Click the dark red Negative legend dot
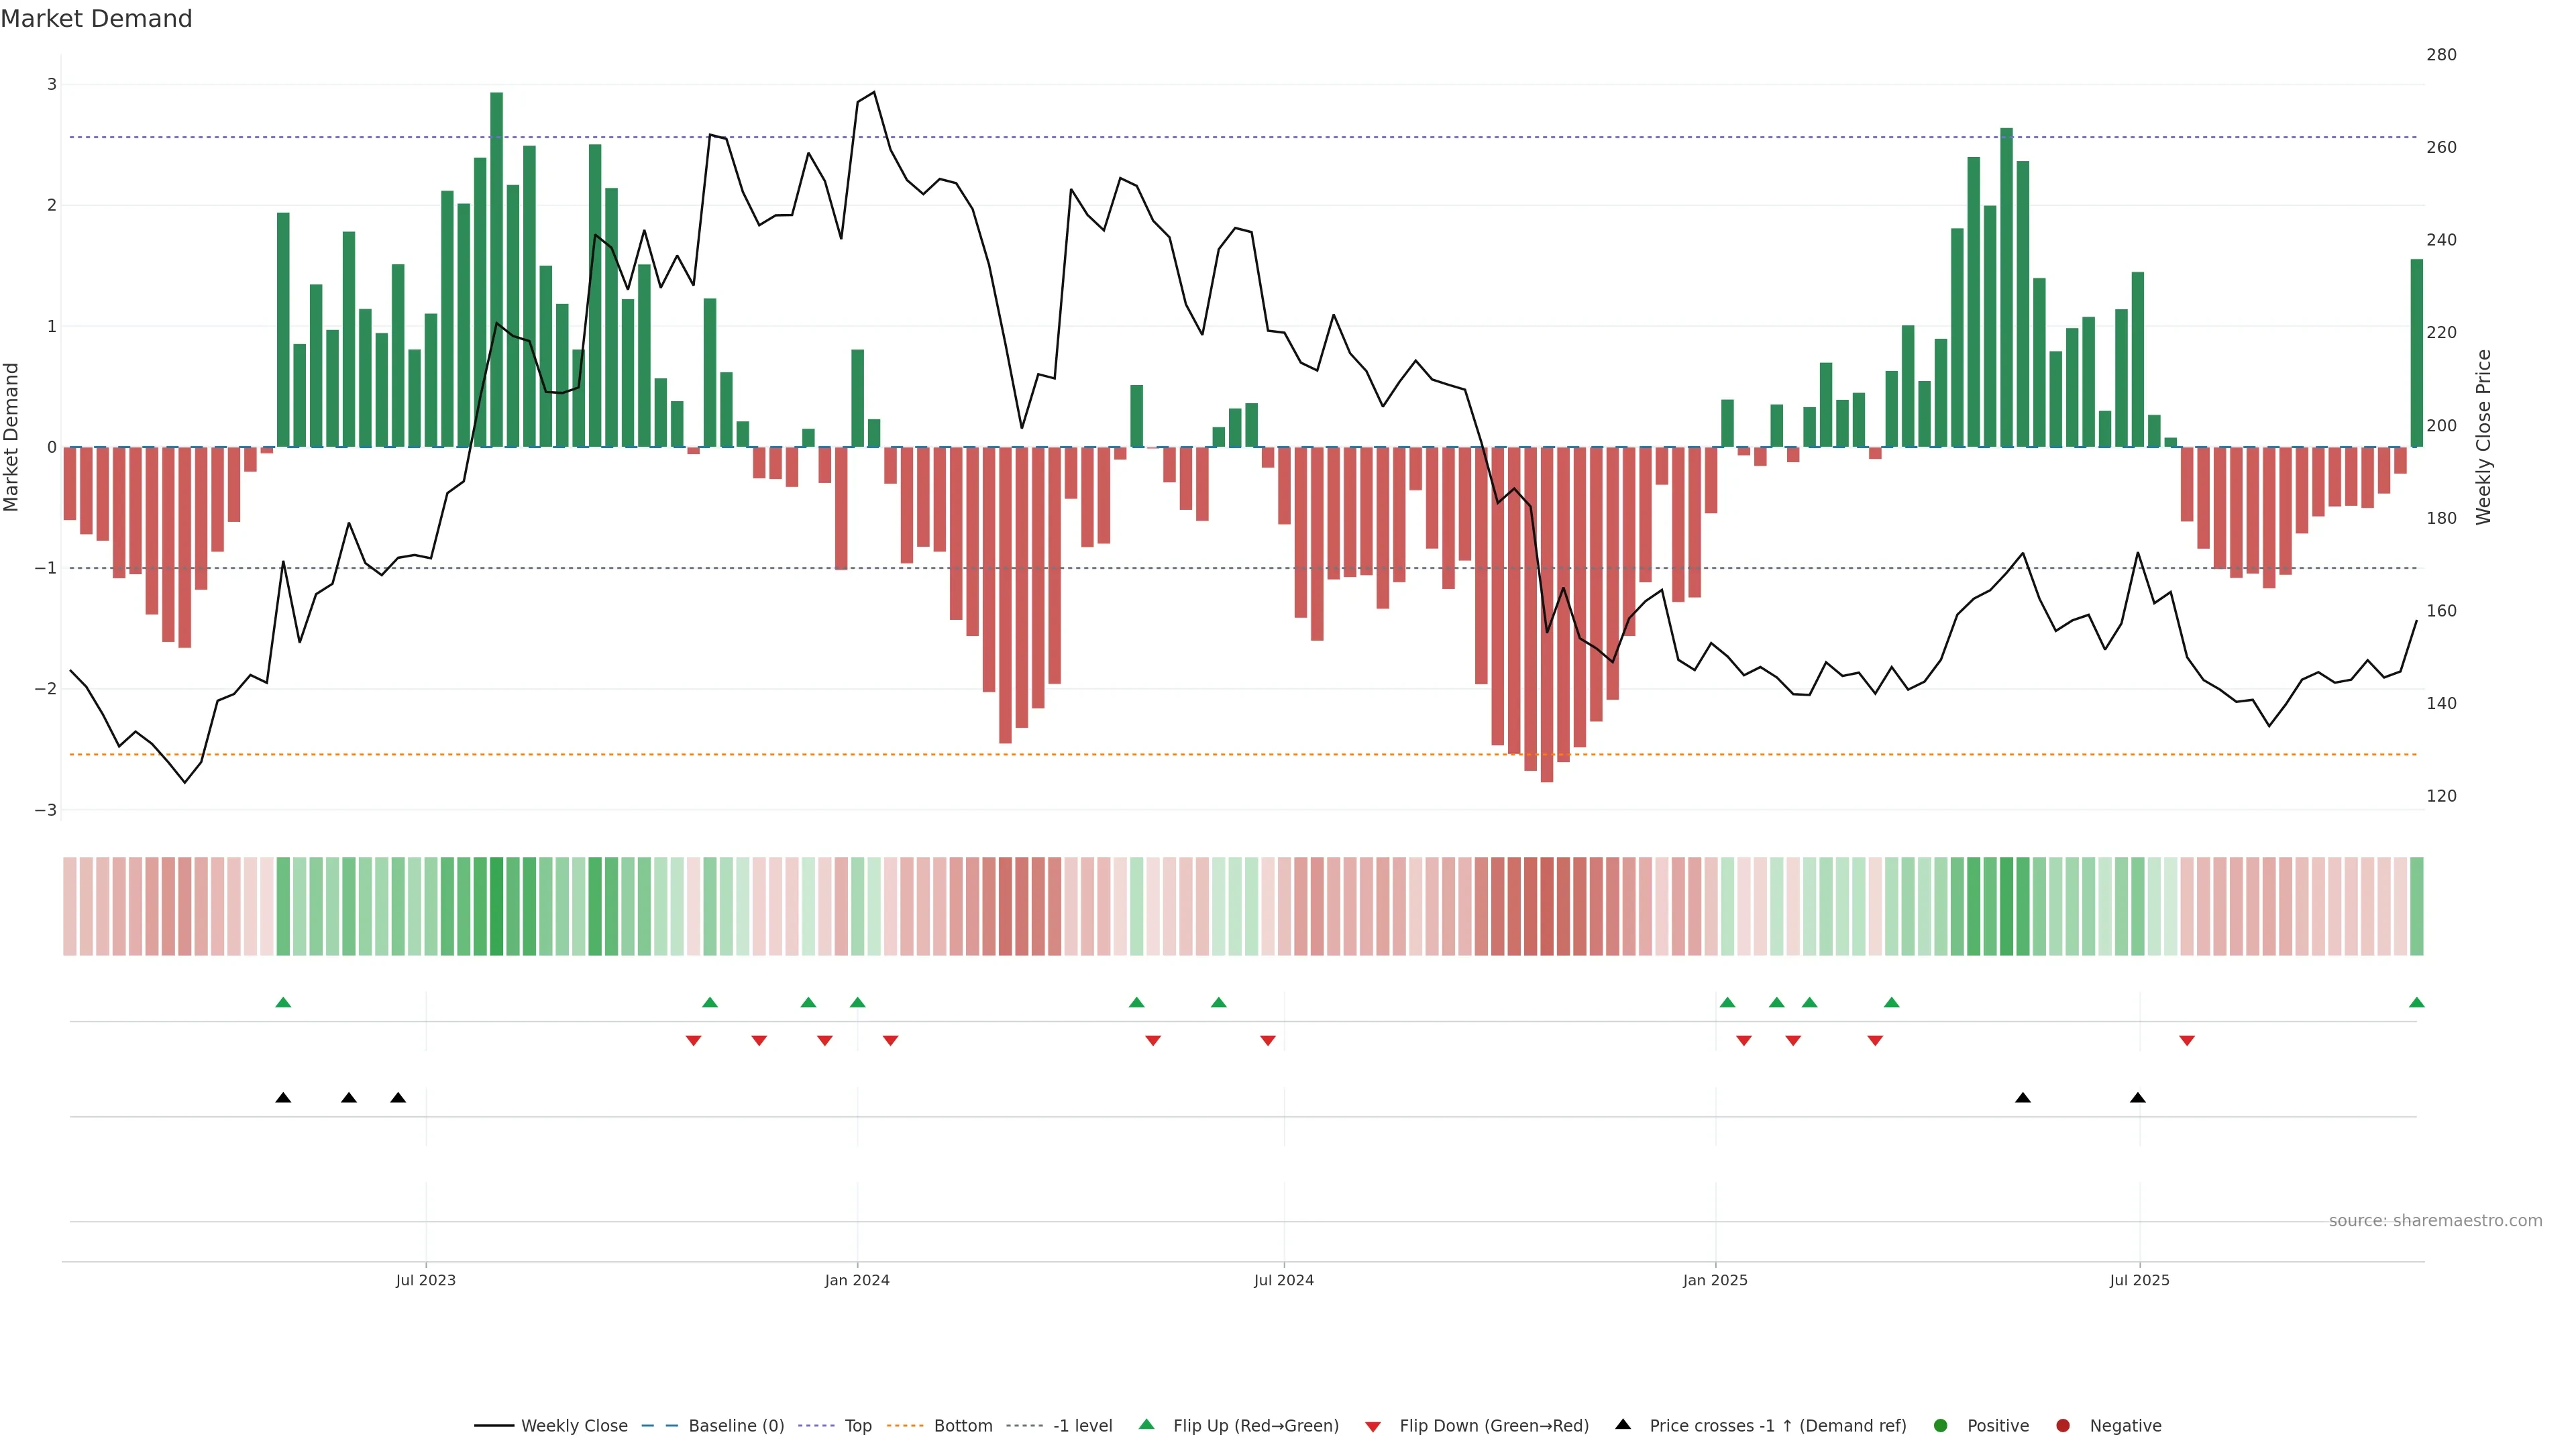The height and width of the screenshot is (1449, 2576). 2063,1426
